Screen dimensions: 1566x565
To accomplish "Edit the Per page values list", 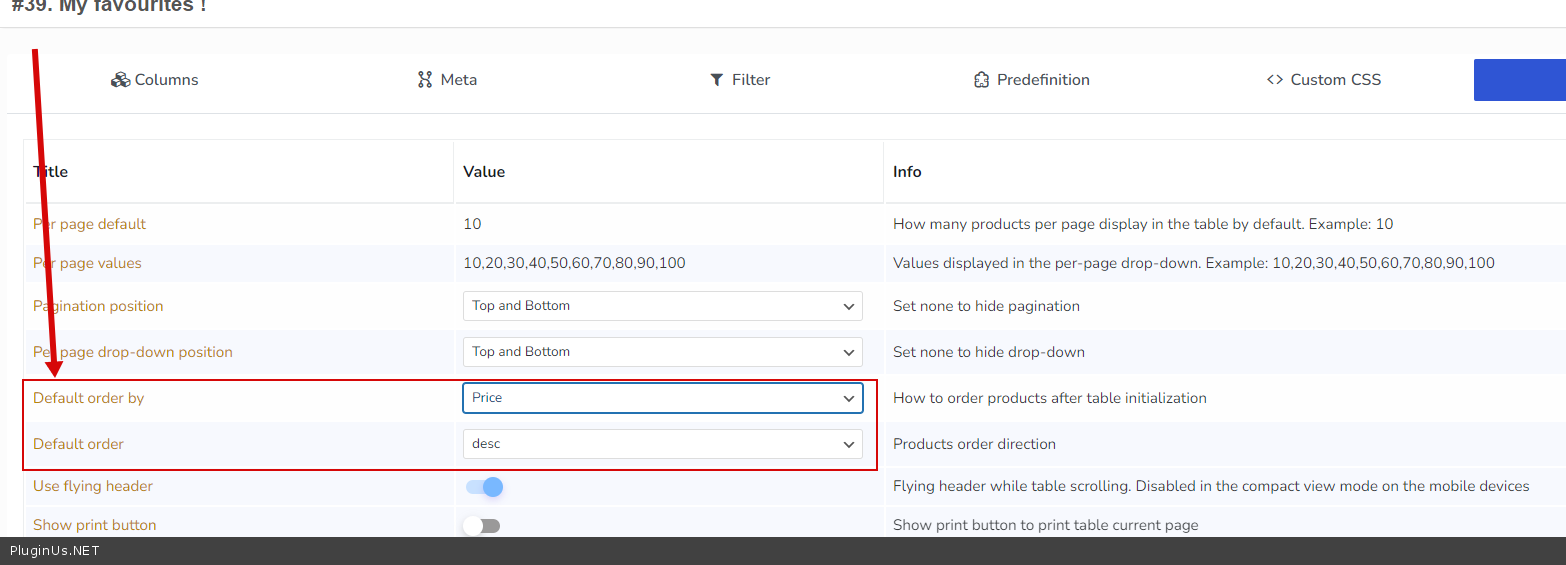I will pyautogui.click(x=574, y=264).
